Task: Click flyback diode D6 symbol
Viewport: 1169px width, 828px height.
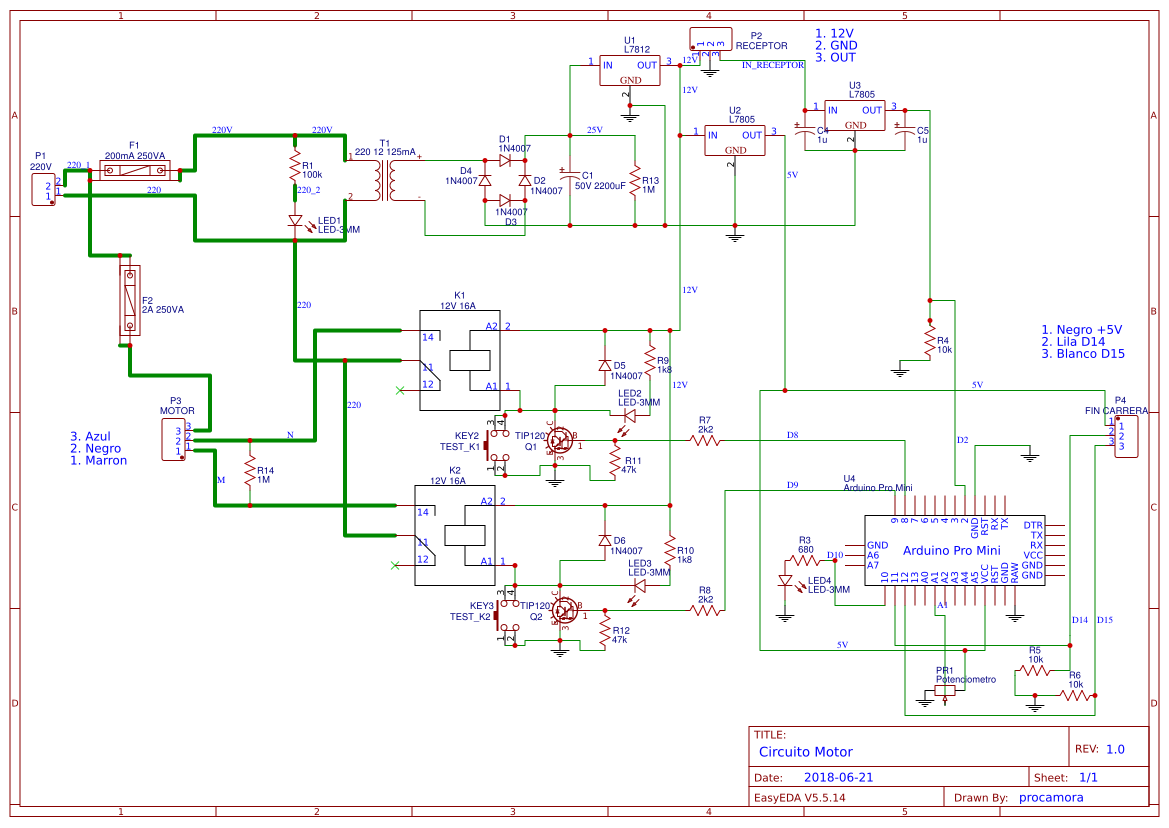Action: (x=605, y=540)
